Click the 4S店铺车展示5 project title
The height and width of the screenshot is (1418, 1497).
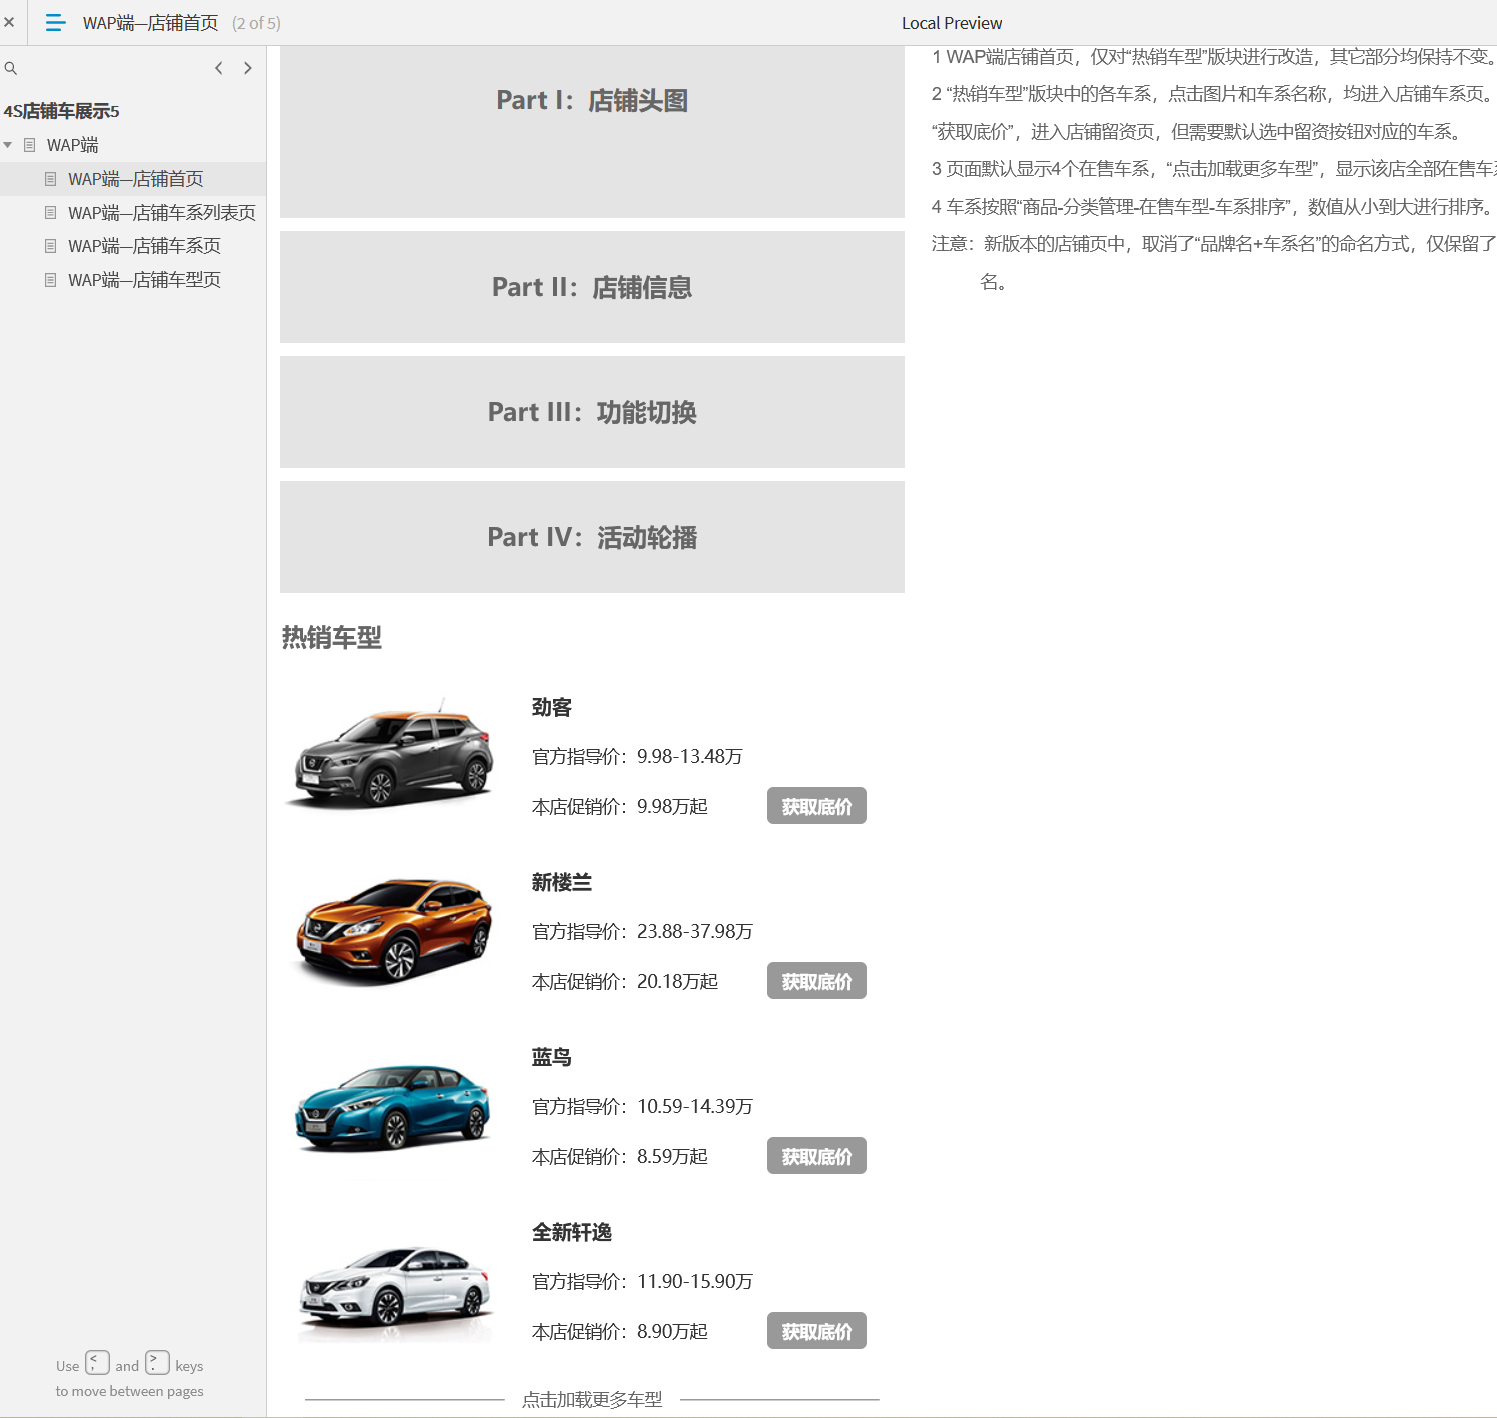[x=61, y=111]
